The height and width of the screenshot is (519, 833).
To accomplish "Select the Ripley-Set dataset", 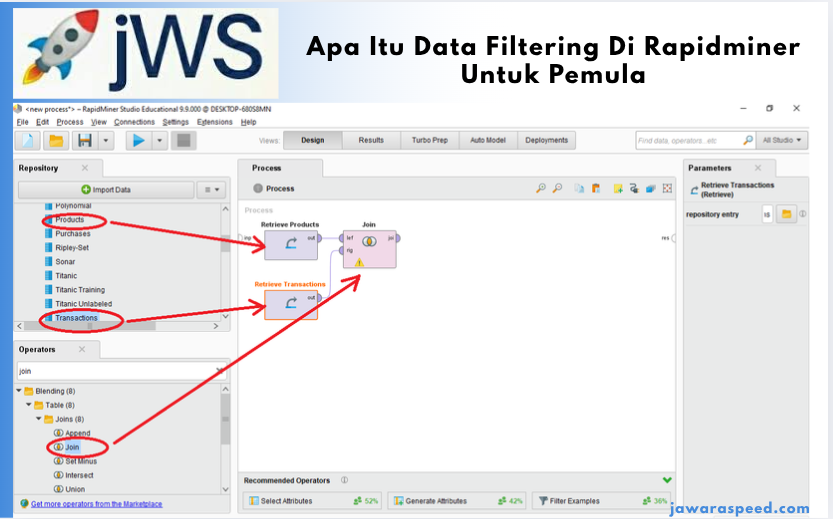I will (72, 248).
